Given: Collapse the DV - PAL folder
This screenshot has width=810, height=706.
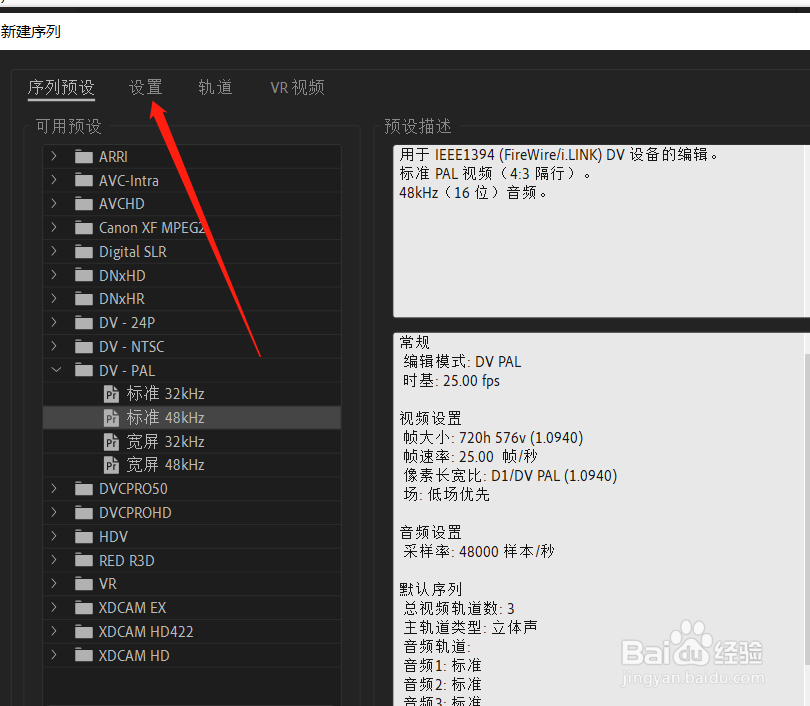Looking at the screenshot, I should (x=56, y=370).
